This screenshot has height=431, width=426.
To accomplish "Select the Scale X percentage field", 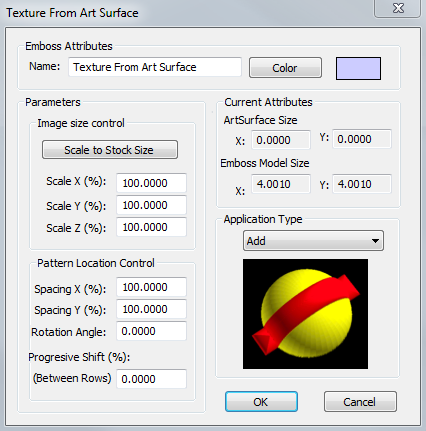I will coord(151,183).
